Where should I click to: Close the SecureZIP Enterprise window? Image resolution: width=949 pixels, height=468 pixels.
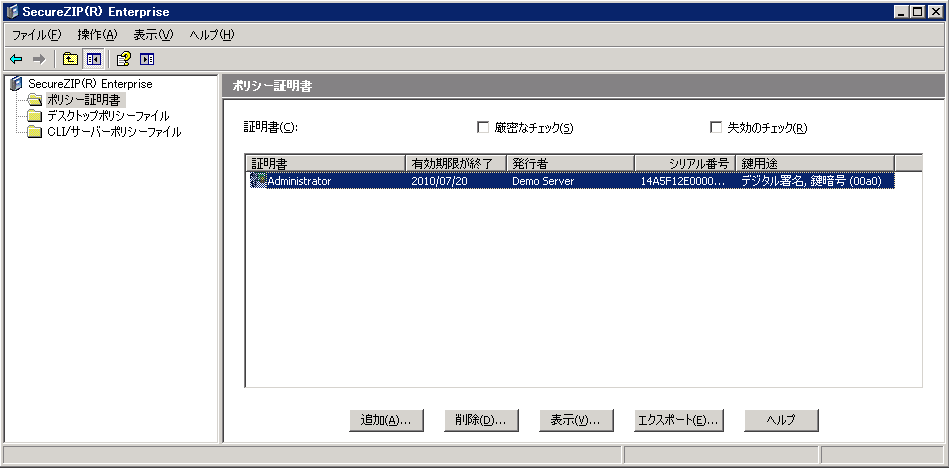(x=935, y=12)
